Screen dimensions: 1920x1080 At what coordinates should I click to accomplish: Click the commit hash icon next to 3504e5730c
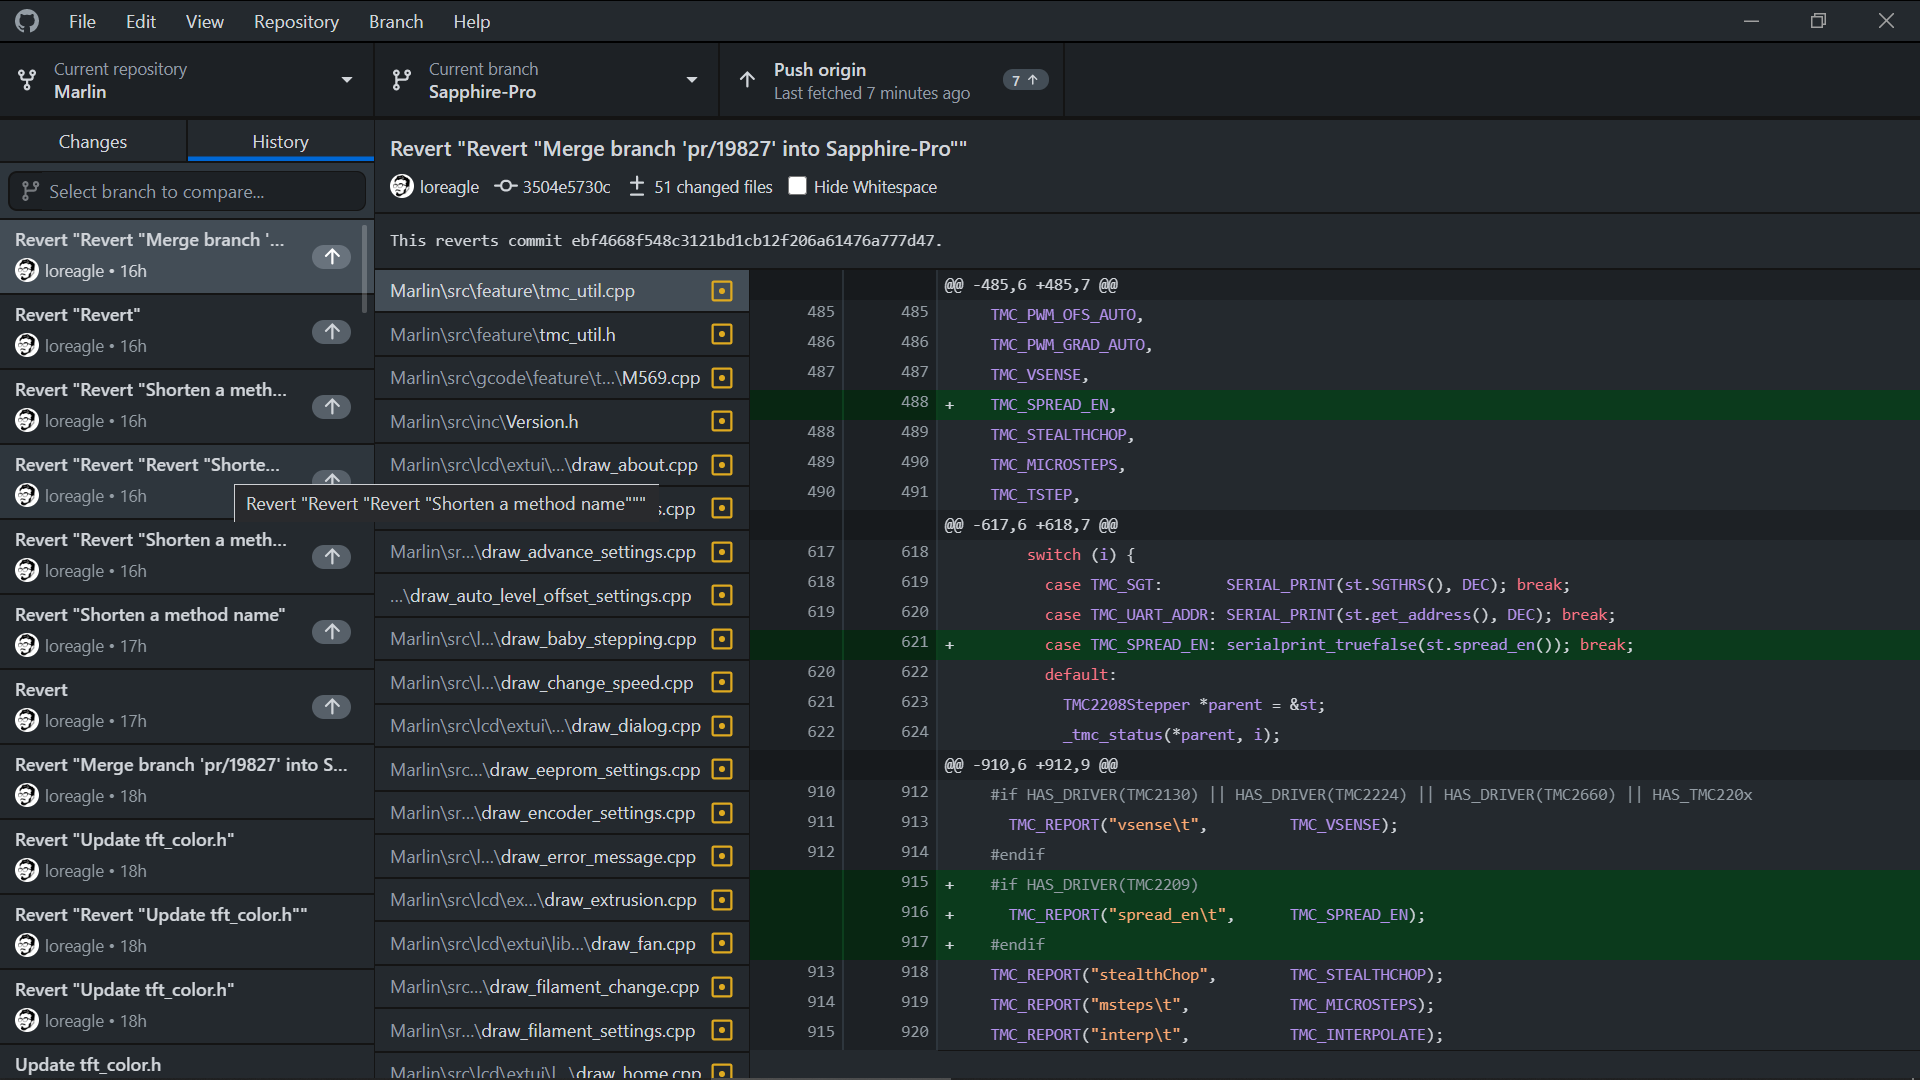click(506, 187)
